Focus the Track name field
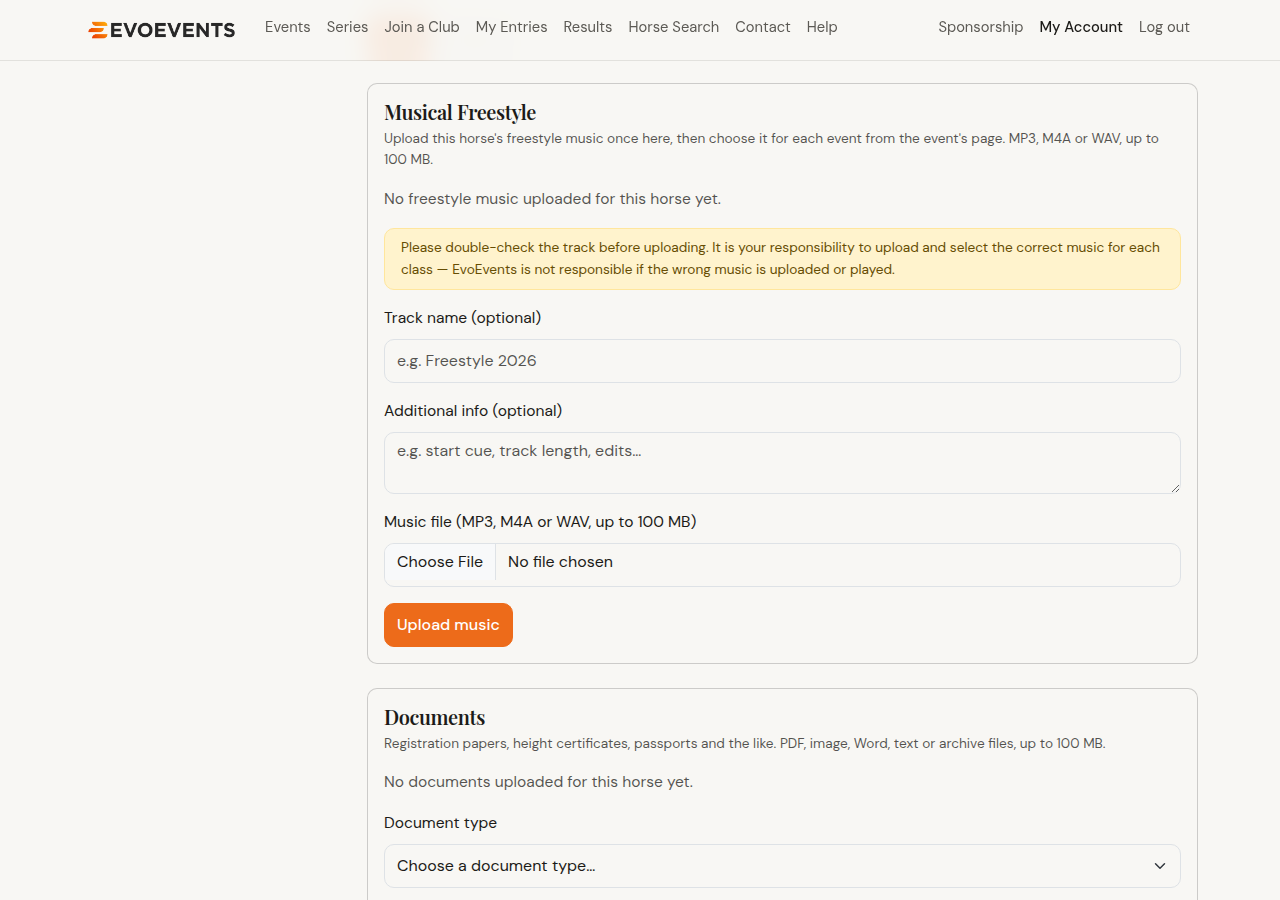The height and width of the screenshot is (900, 1280). tap(782, 361)
